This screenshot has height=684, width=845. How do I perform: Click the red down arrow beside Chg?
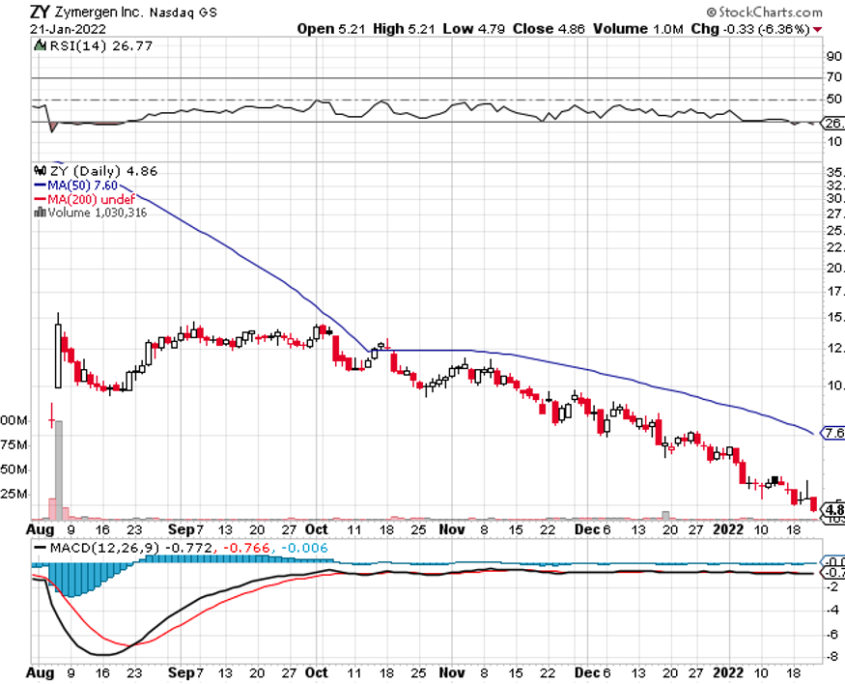(819, 30)
